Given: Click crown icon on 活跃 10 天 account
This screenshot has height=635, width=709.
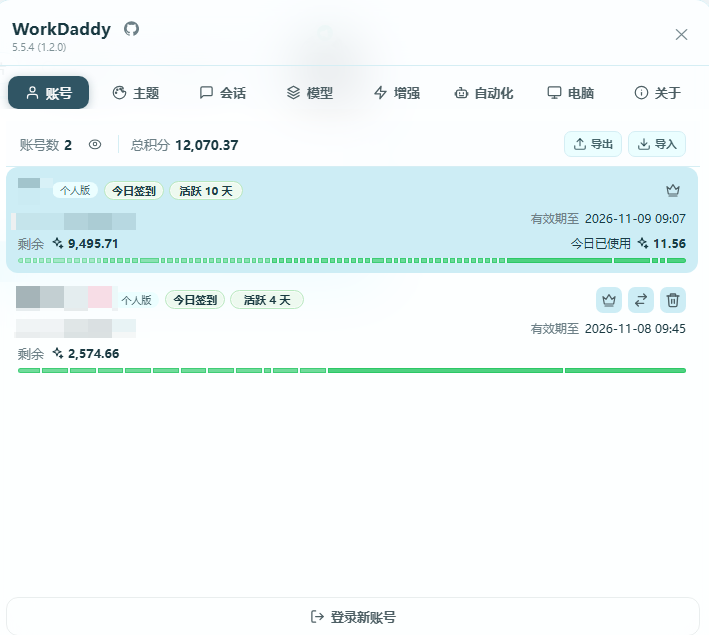Looking at the screenshot, I should coord(673,190).
